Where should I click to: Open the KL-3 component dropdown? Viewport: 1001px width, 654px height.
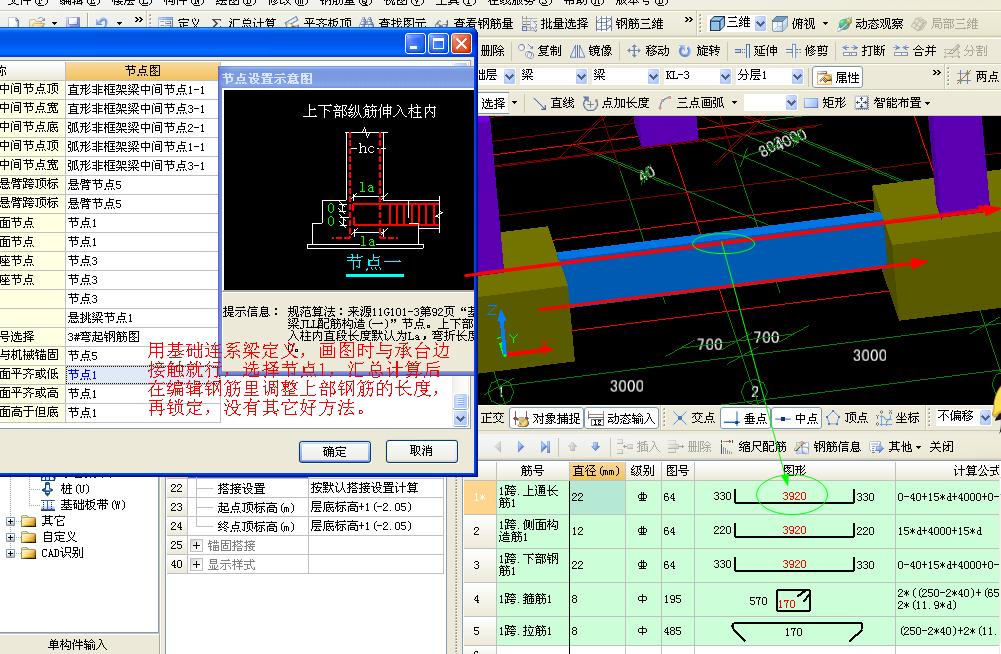[725, 76]
